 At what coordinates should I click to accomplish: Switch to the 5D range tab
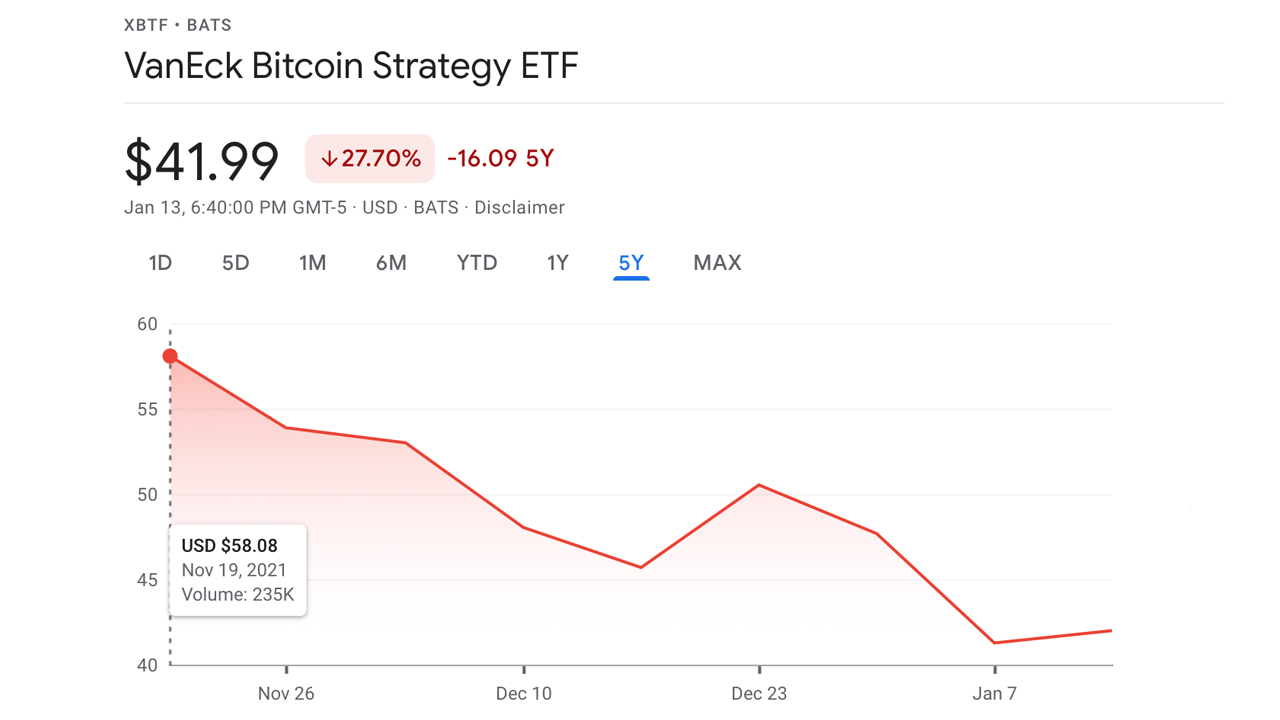[x=235, y=263]
